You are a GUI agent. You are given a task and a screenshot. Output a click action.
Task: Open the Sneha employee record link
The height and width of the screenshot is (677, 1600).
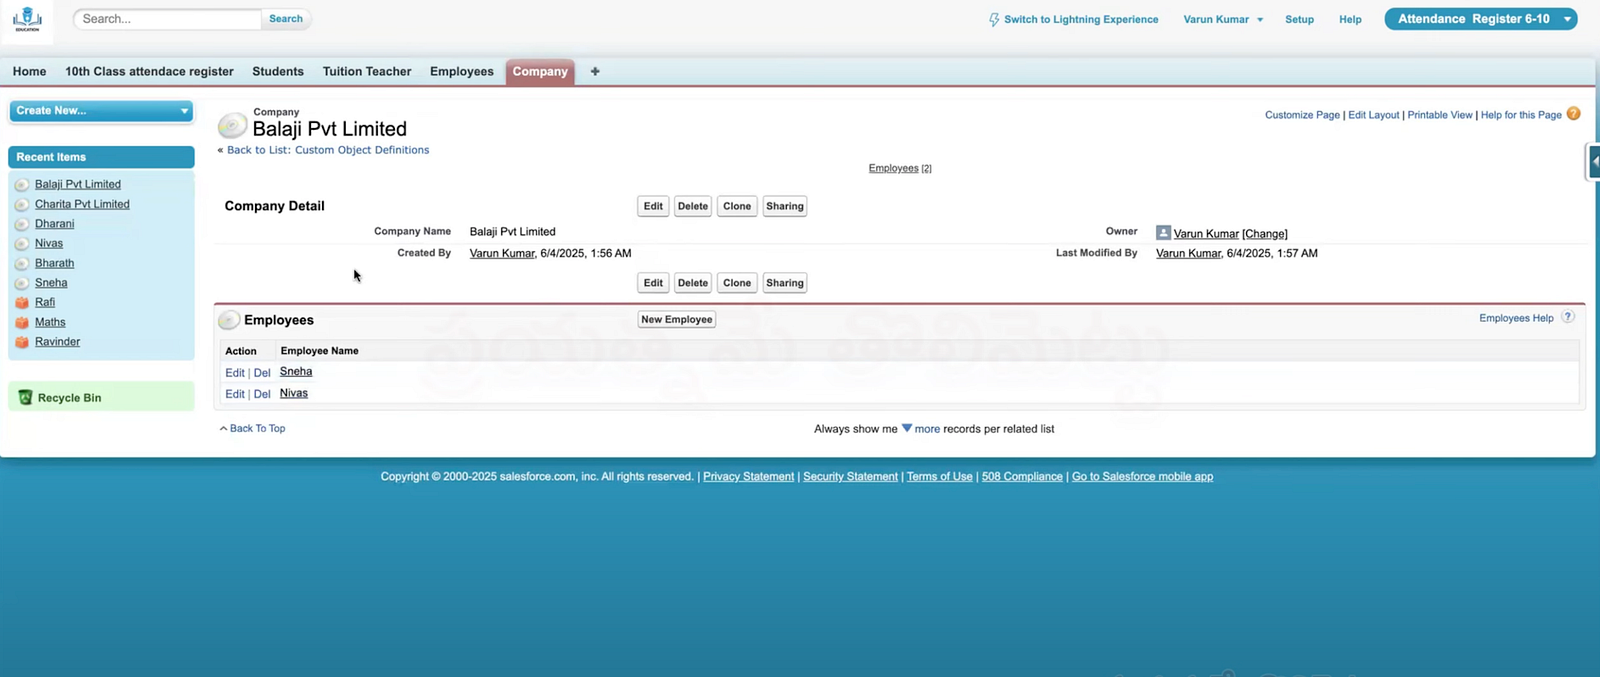(296, 372)
